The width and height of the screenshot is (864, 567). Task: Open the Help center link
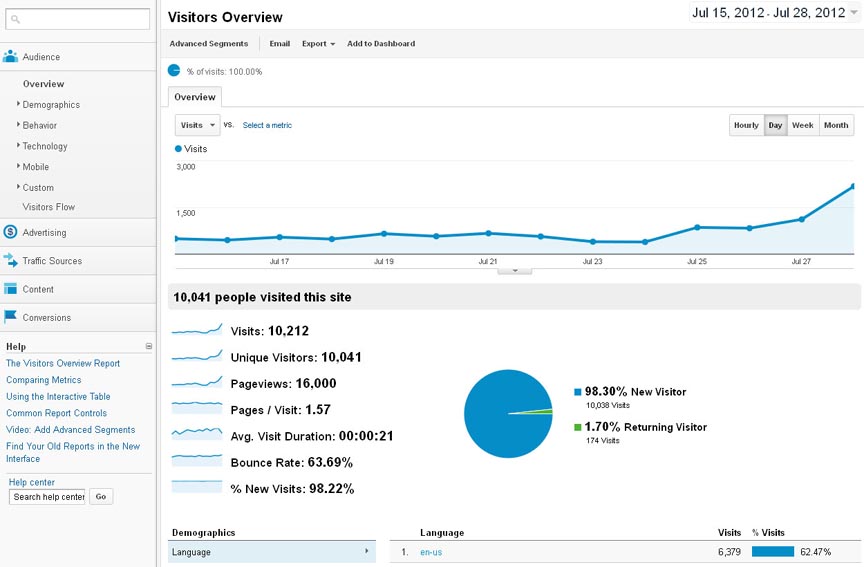(31, 482)
